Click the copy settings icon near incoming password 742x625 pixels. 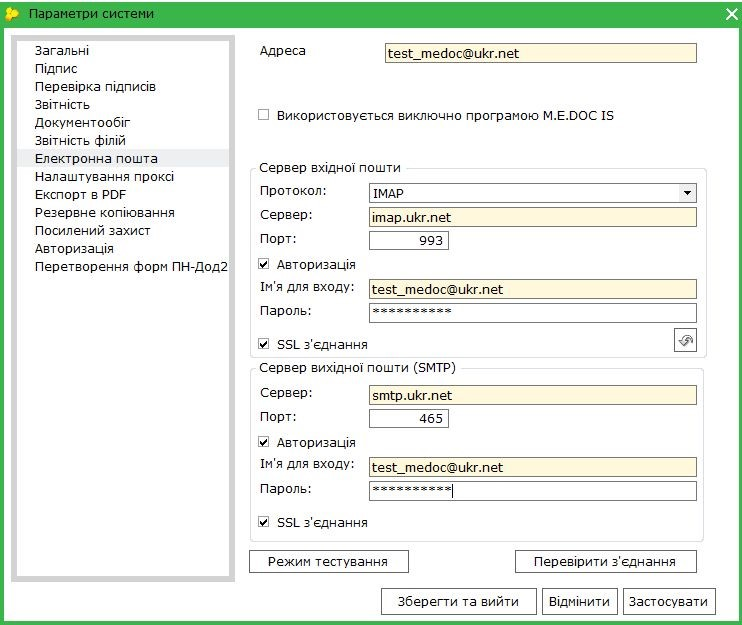(x=685, y=341)
